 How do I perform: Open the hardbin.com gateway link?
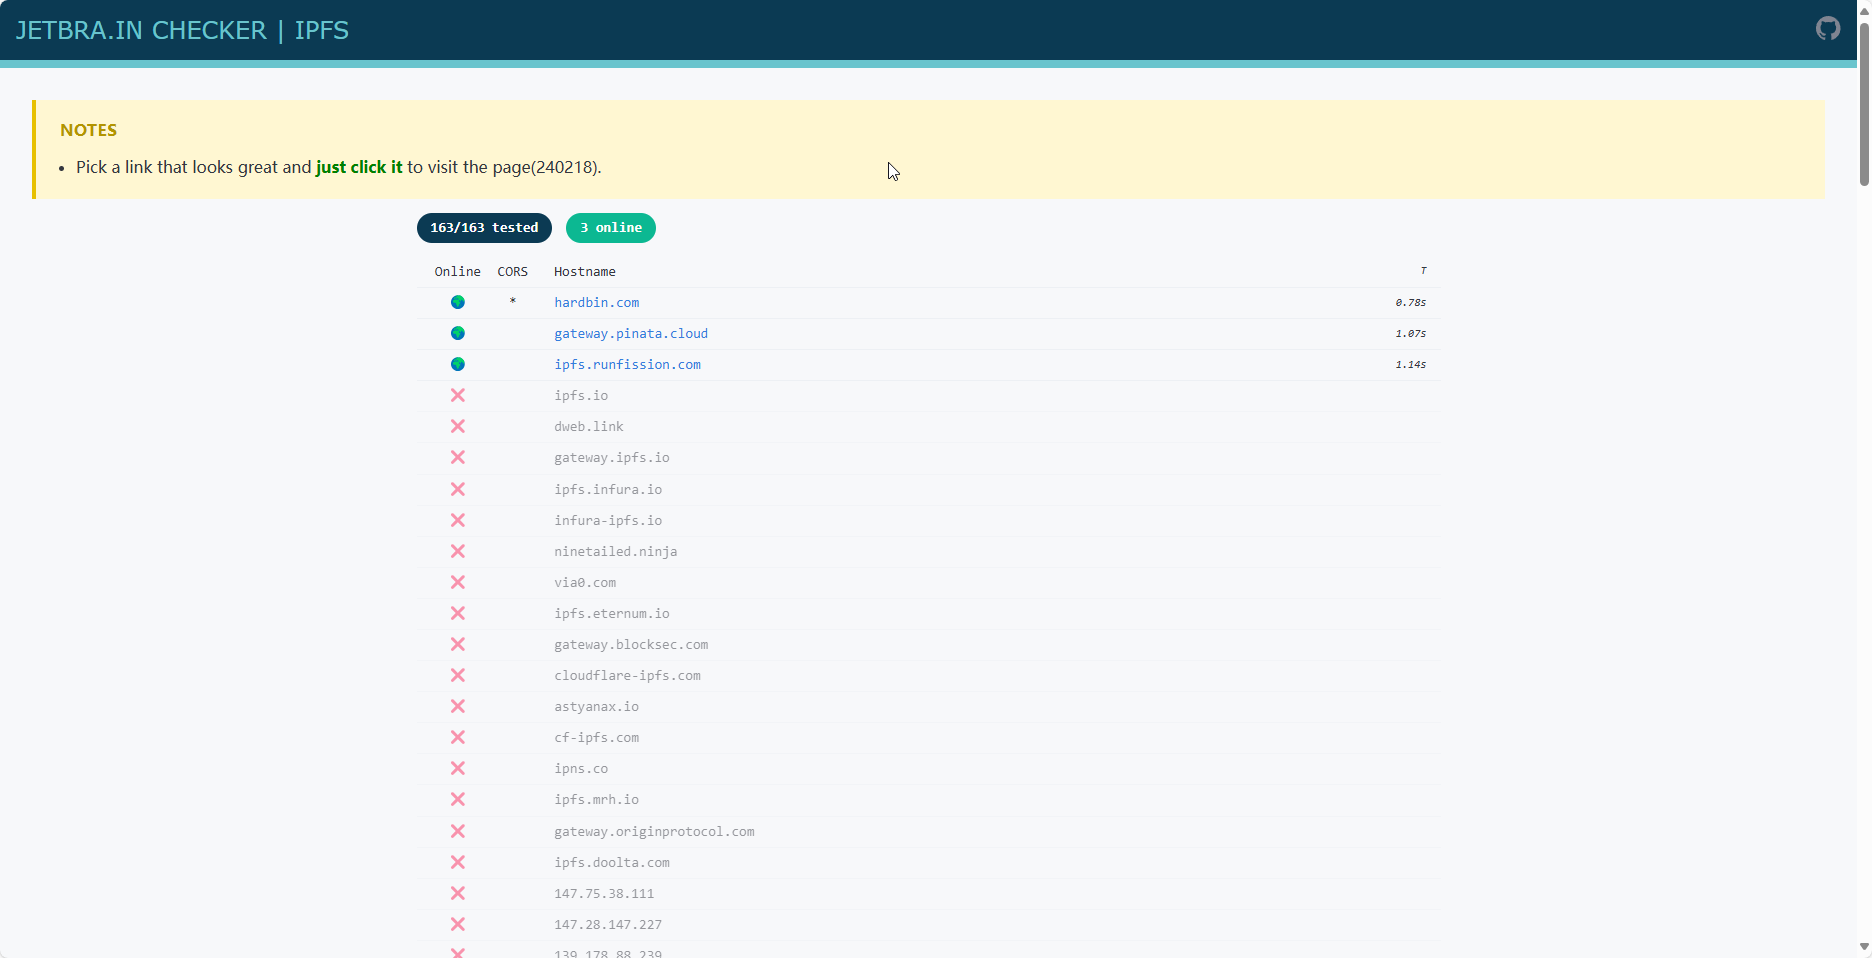coord(597,302)
